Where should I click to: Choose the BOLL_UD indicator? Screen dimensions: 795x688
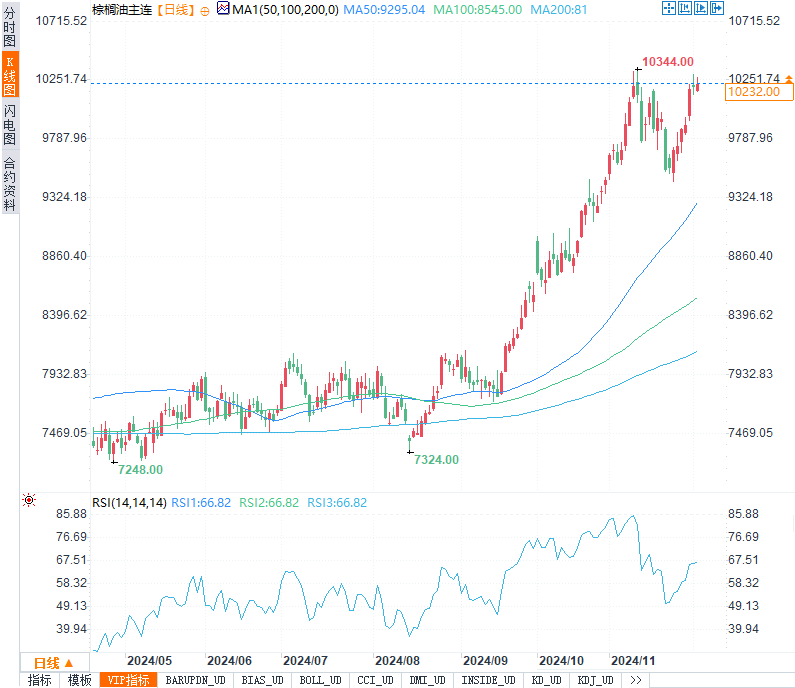(x=320, y=680)
